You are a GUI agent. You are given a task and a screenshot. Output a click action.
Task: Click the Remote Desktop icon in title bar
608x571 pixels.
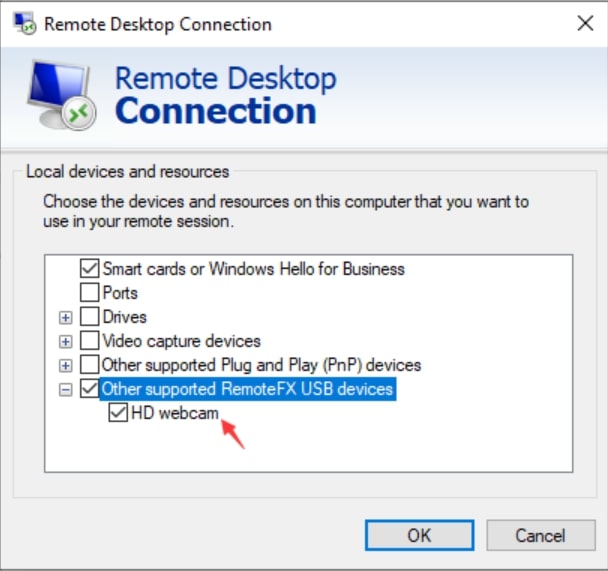pyautogui.click(x=22, y=24)
